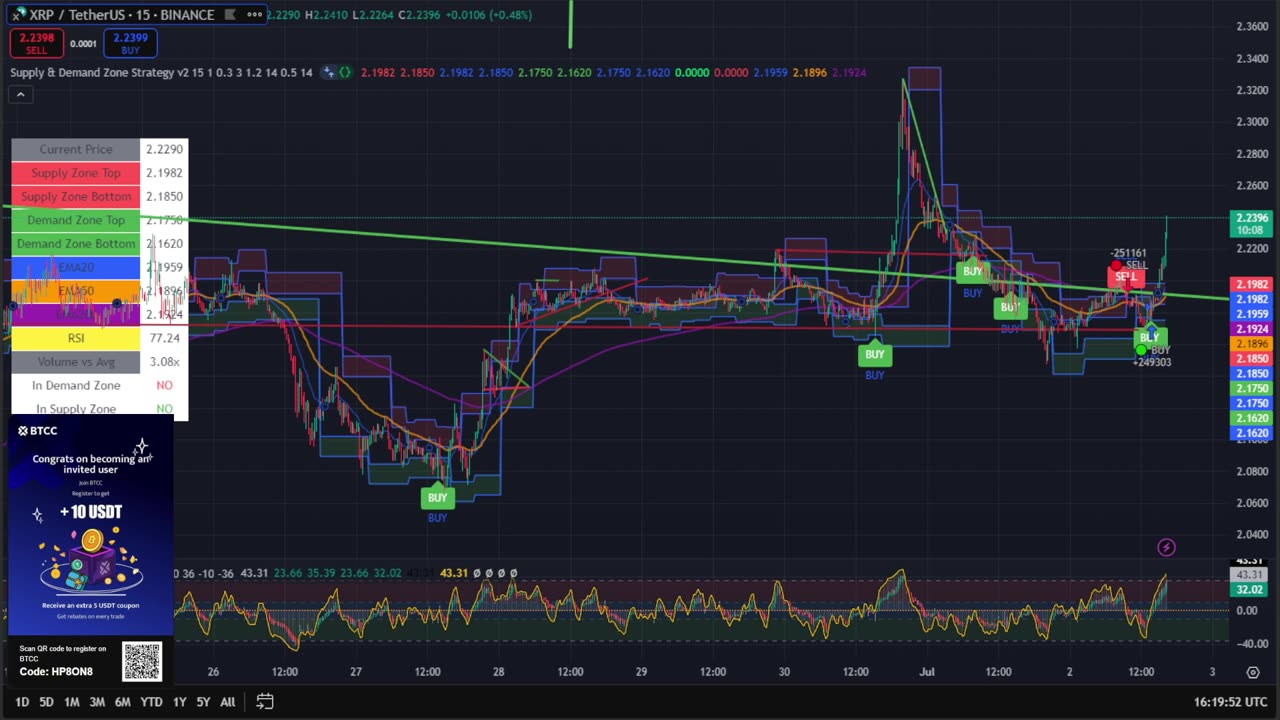This screenshot has width=1280, height=720.
Task: Click the yellow 43.31 oscillator legend value
Action: pyautogui.click(x=453, y=573)
